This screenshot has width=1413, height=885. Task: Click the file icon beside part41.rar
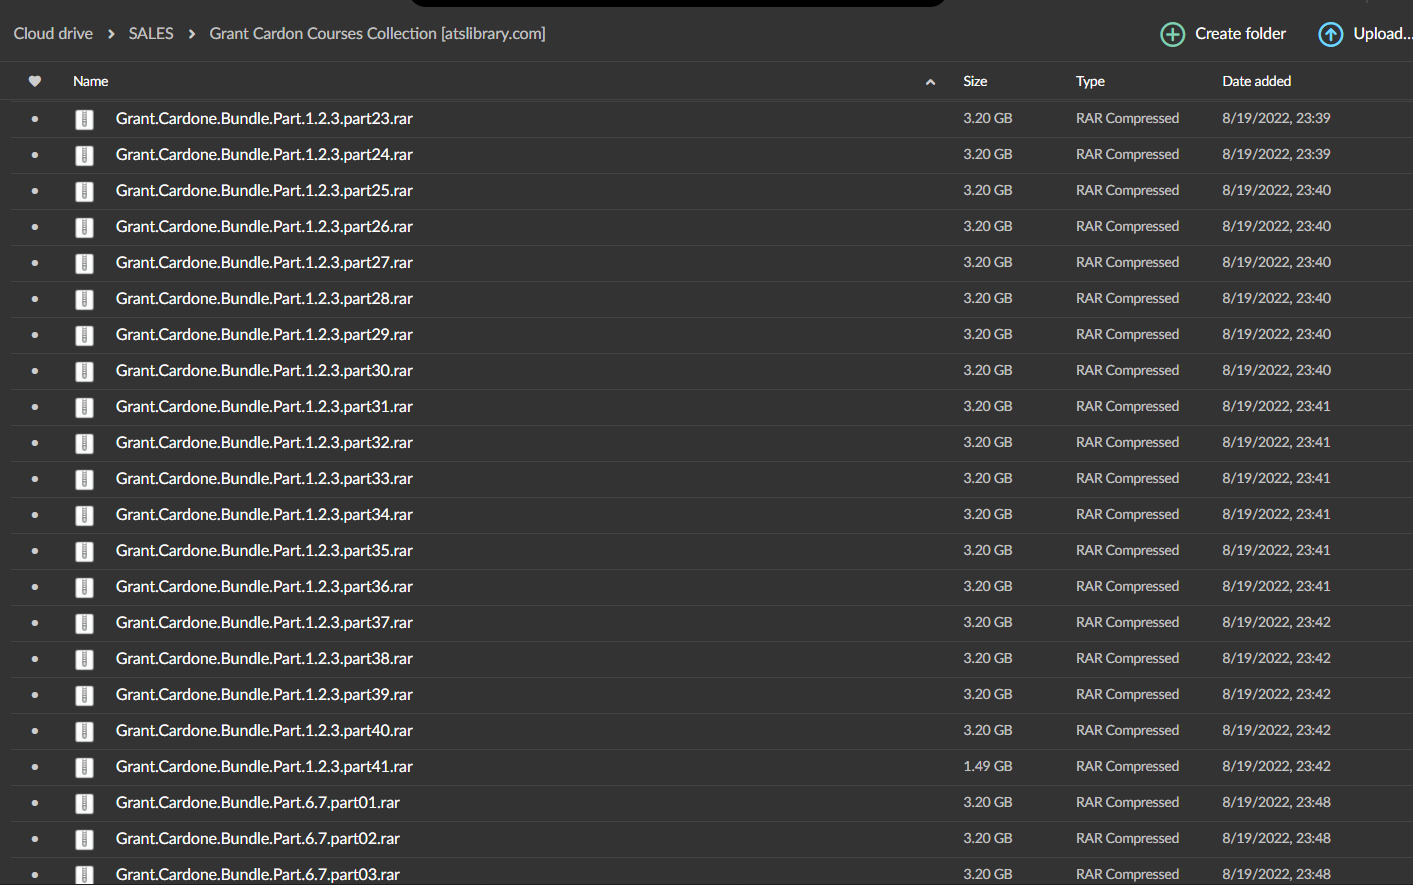(x=84, y=766)
